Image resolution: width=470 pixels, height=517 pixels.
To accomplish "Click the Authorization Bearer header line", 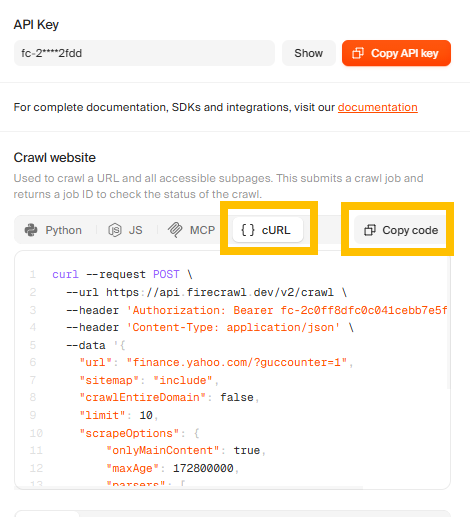I will [x=257, y=310].
